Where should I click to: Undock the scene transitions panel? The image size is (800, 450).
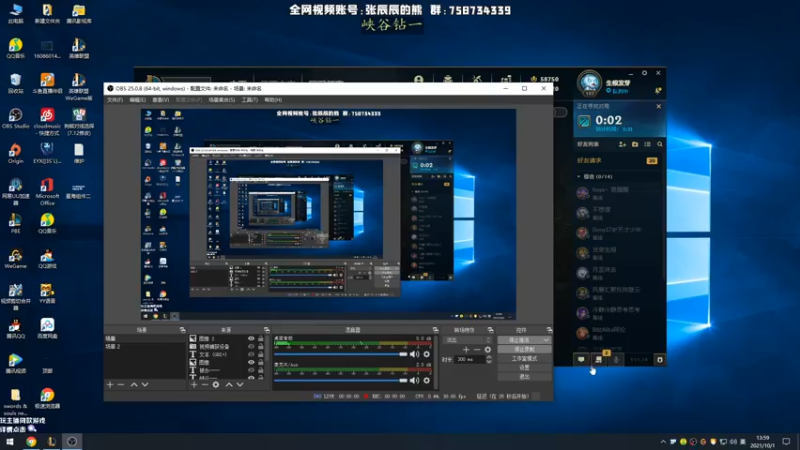pyautogui.click(x=490, y=330)
